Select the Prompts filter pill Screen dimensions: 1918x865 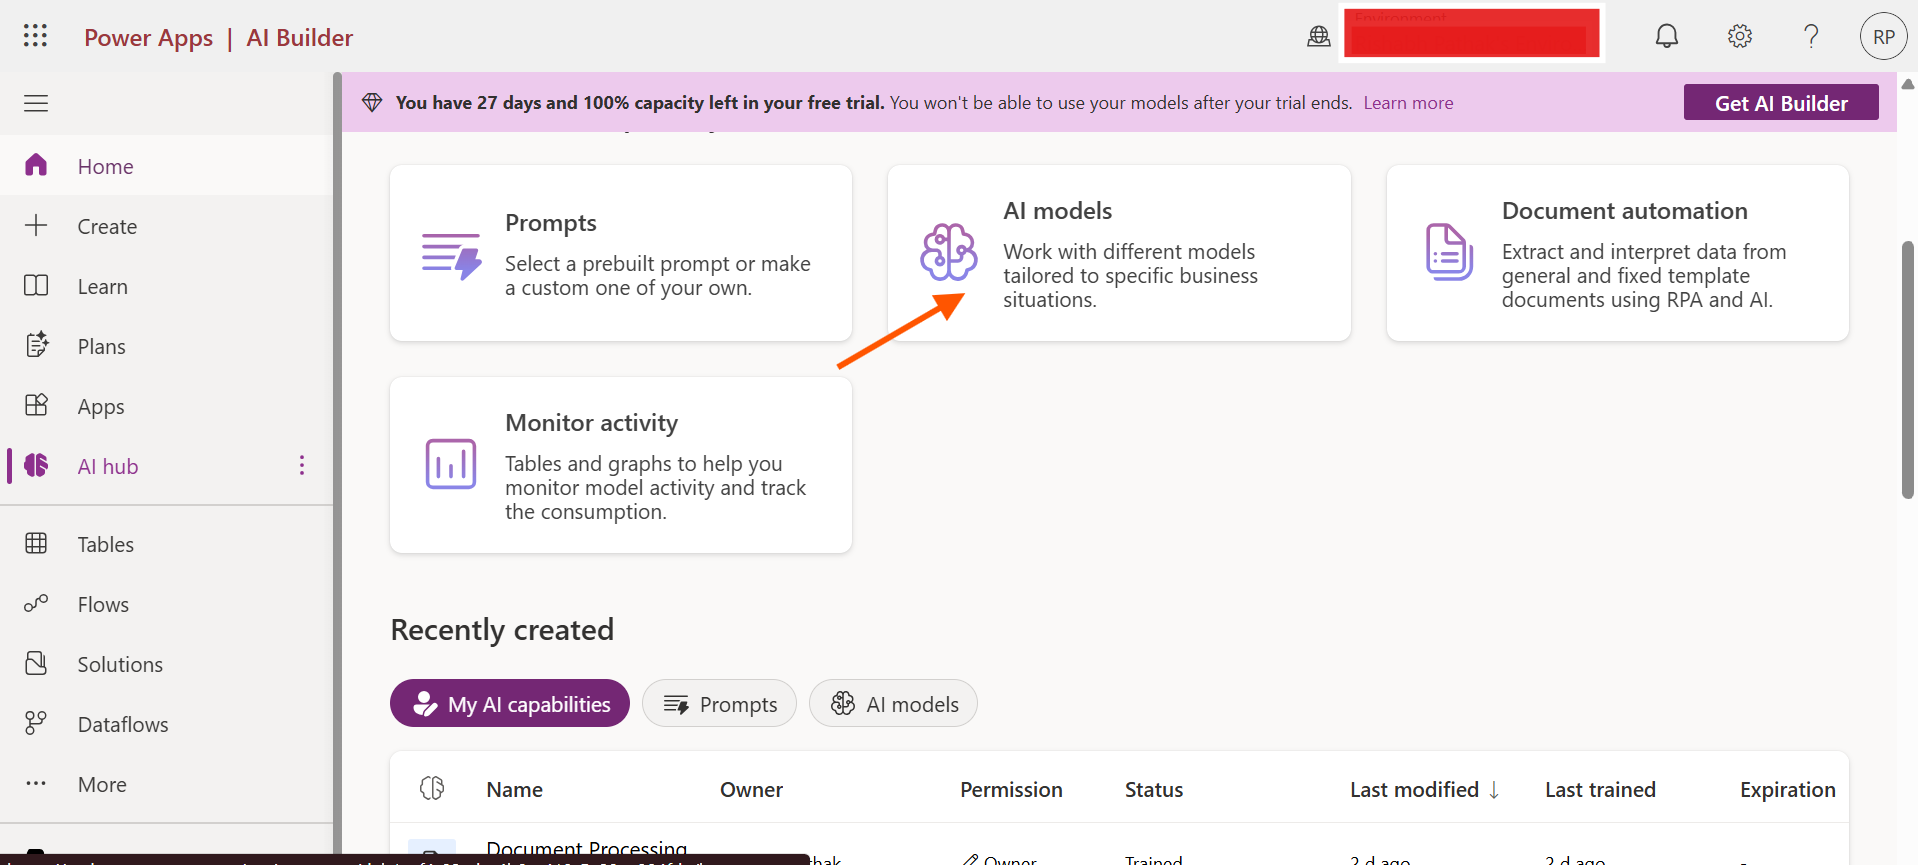point(719,704)
